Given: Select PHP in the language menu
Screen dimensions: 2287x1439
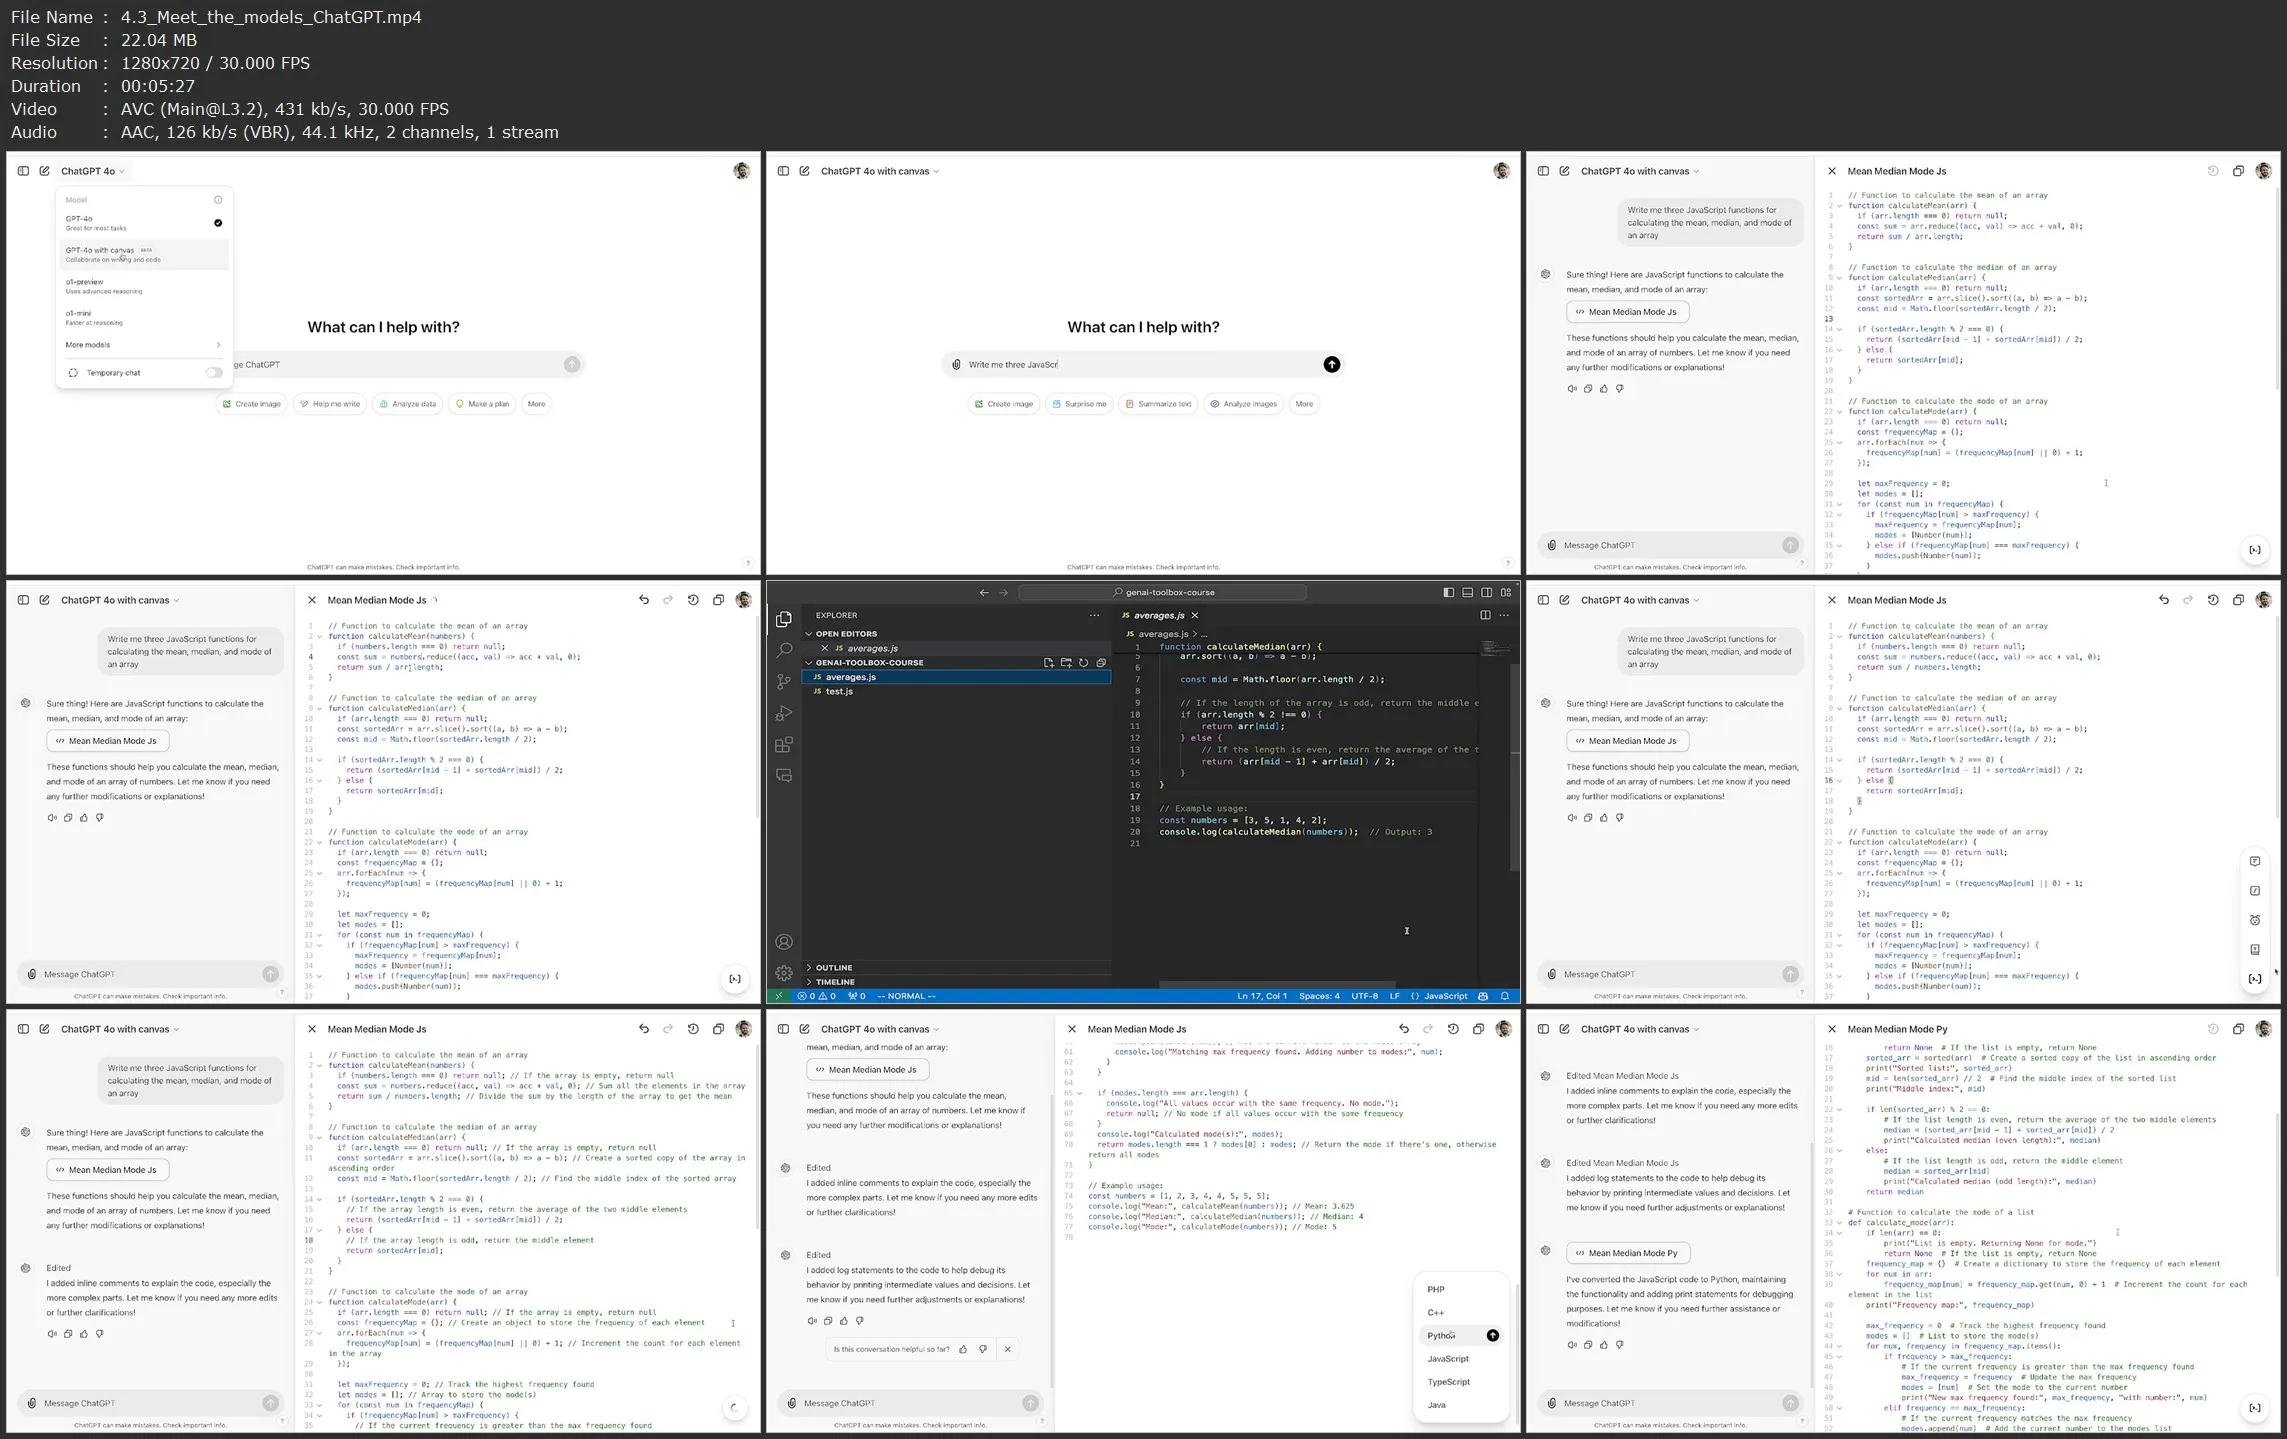Looking at the screenshot, I should pos(1462,1290).
